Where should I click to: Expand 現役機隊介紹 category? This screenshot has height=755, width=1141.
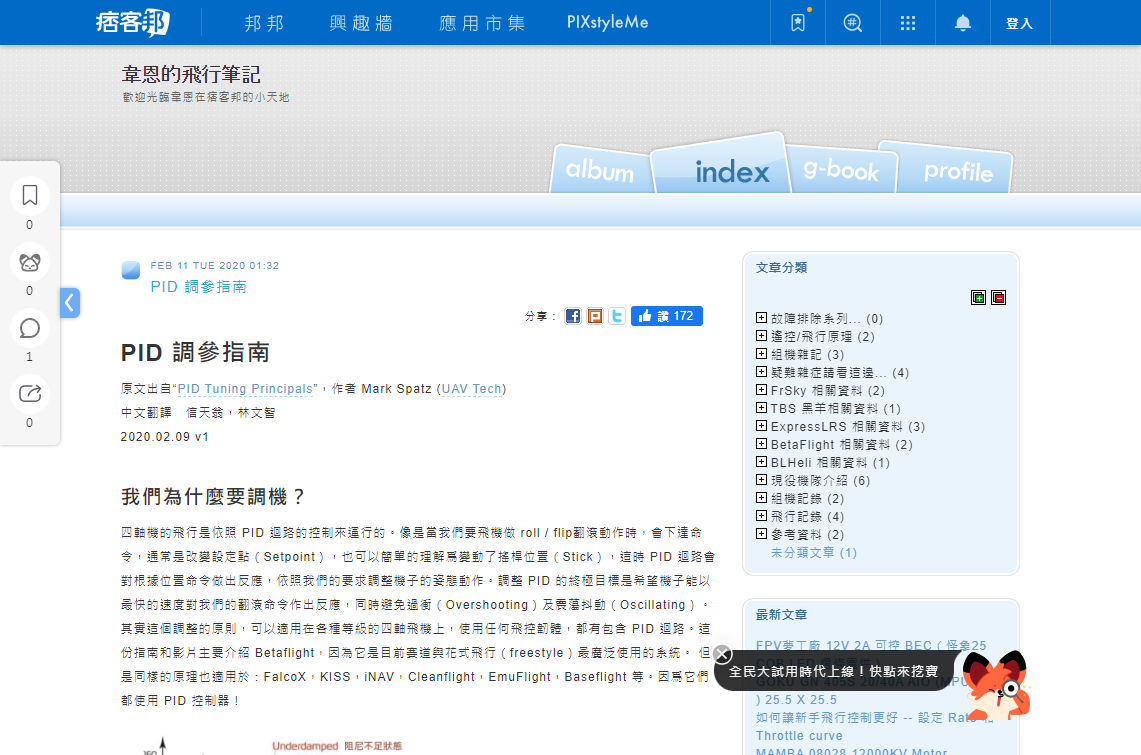click(761, 480)
